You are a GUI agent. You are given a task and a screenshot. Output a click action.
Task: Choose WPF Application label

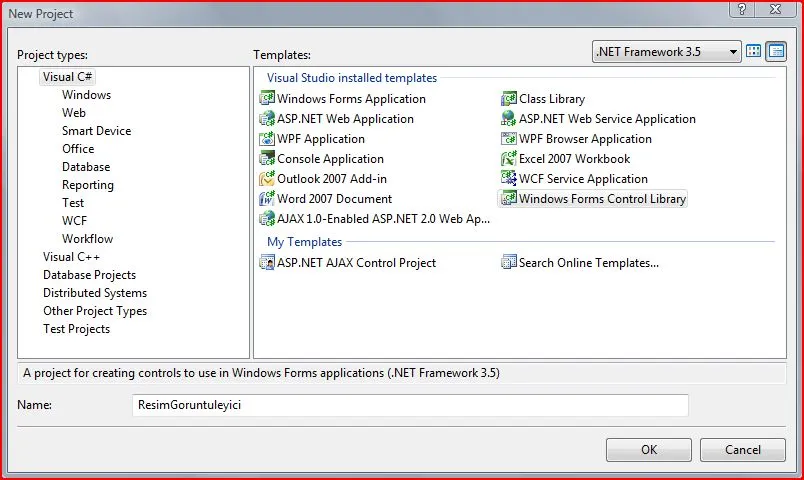320,138
